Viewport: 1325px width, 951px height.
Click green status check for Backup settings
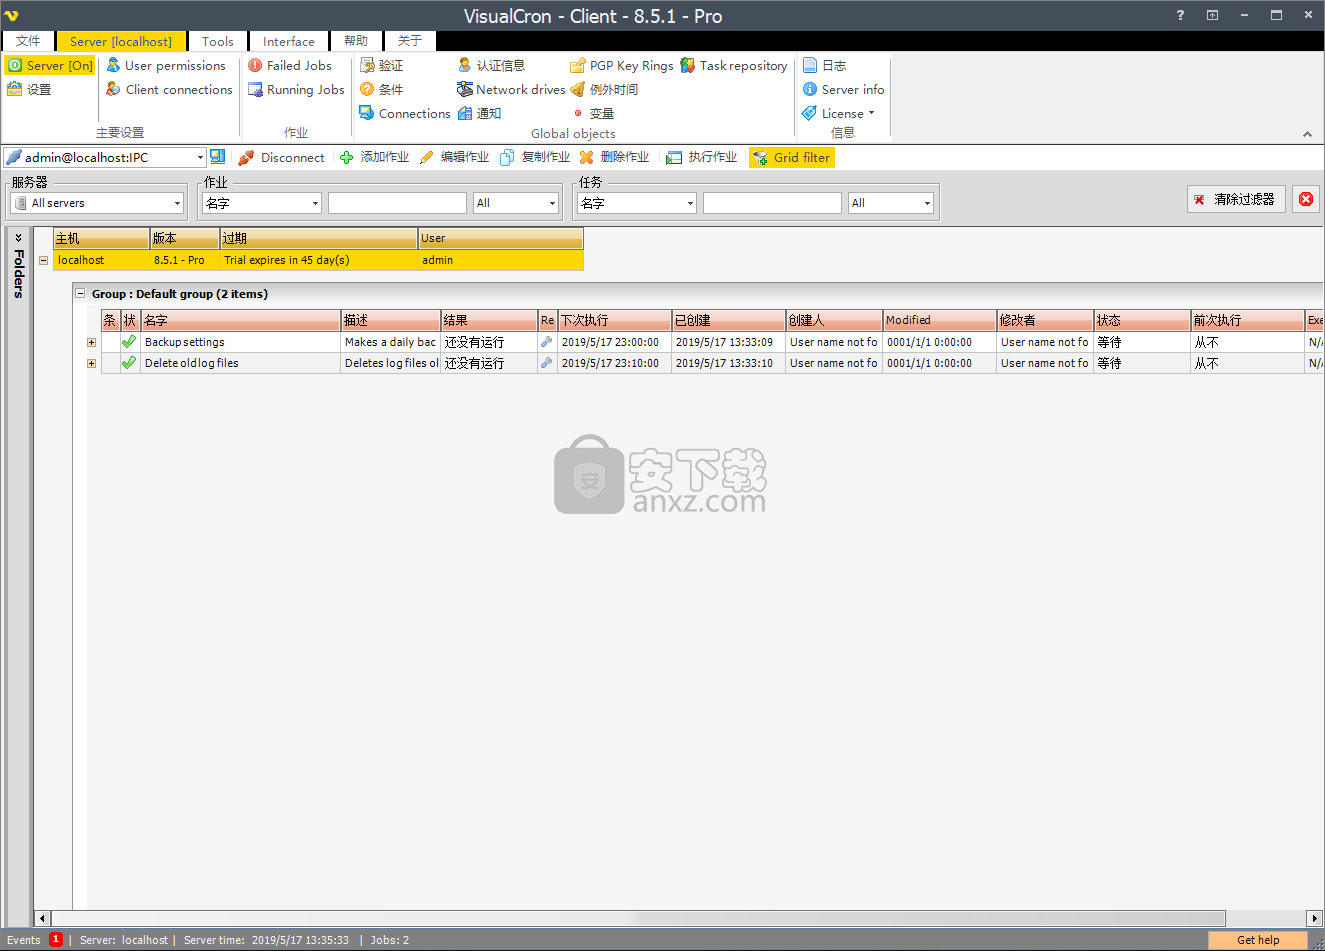point(129,342)
